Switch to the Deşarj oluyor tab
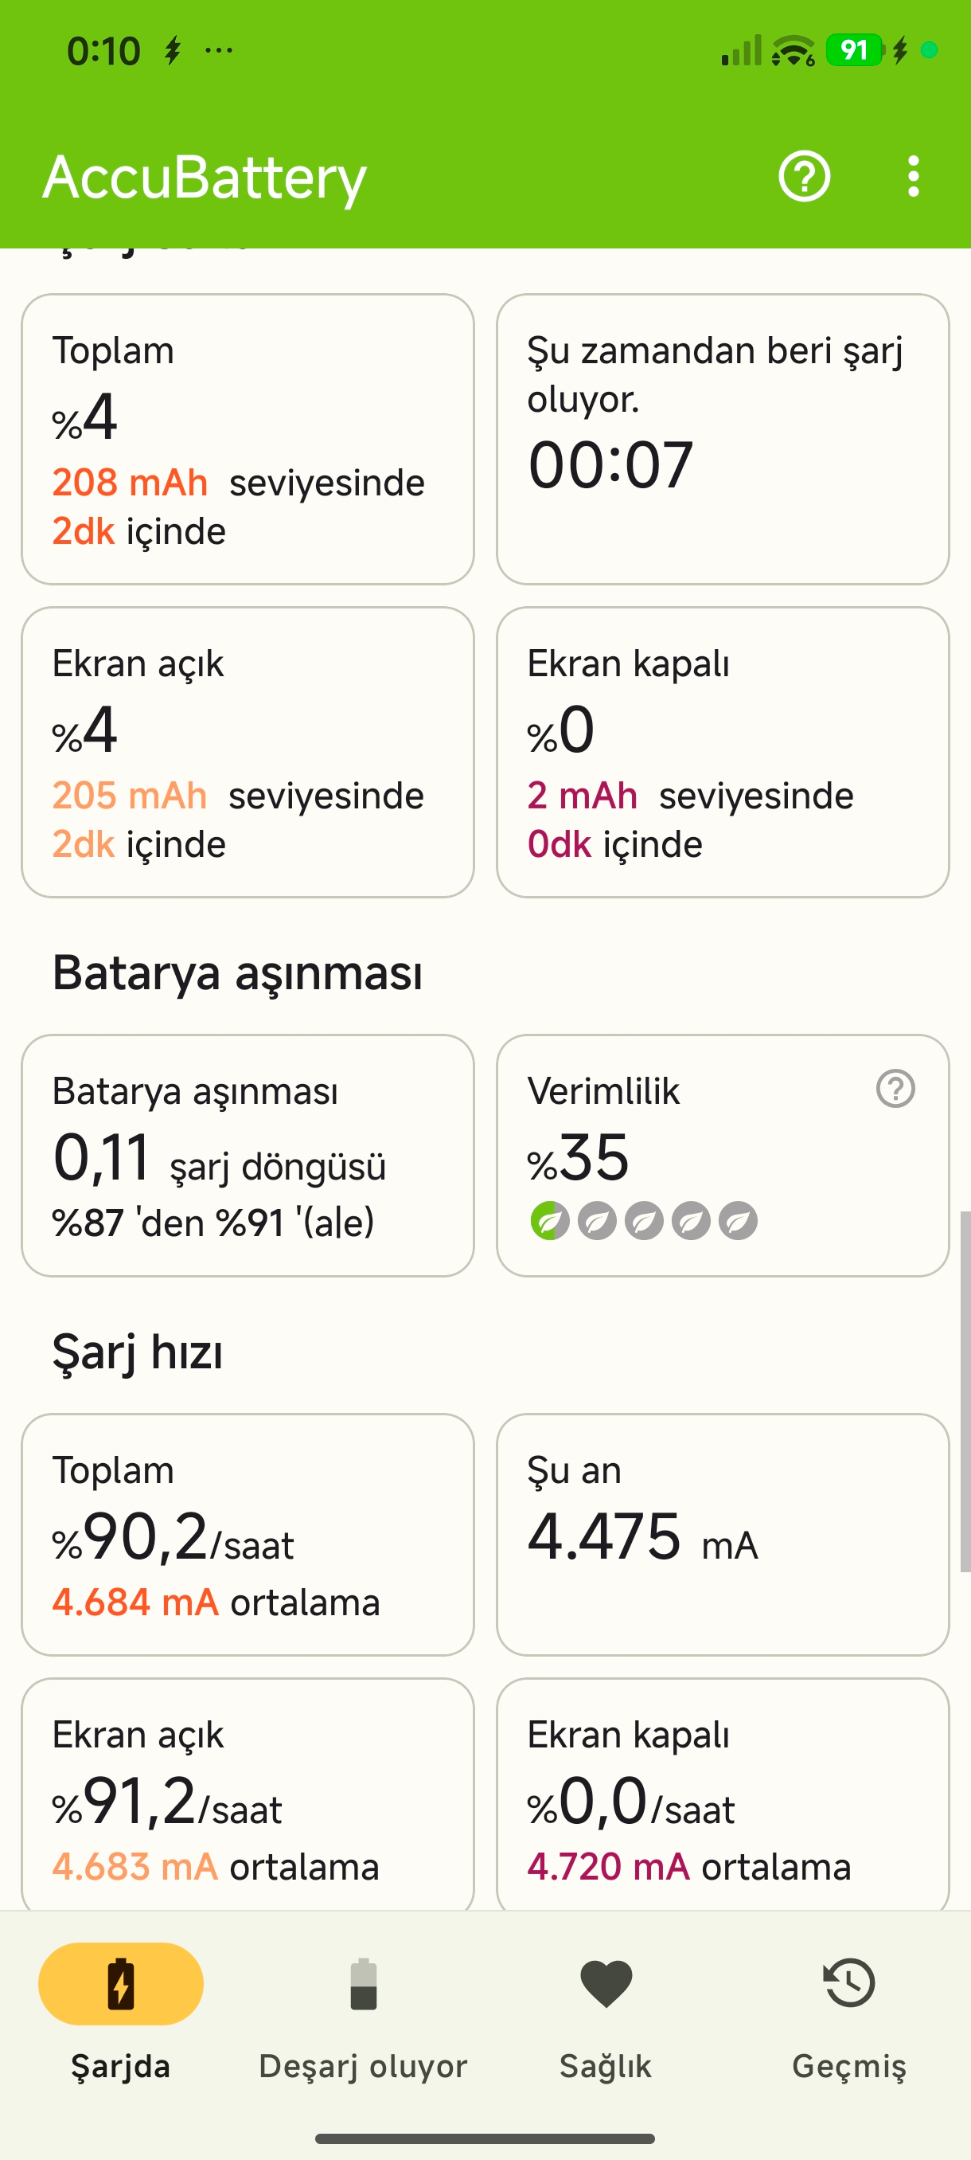 click(x=363, y=2066)
